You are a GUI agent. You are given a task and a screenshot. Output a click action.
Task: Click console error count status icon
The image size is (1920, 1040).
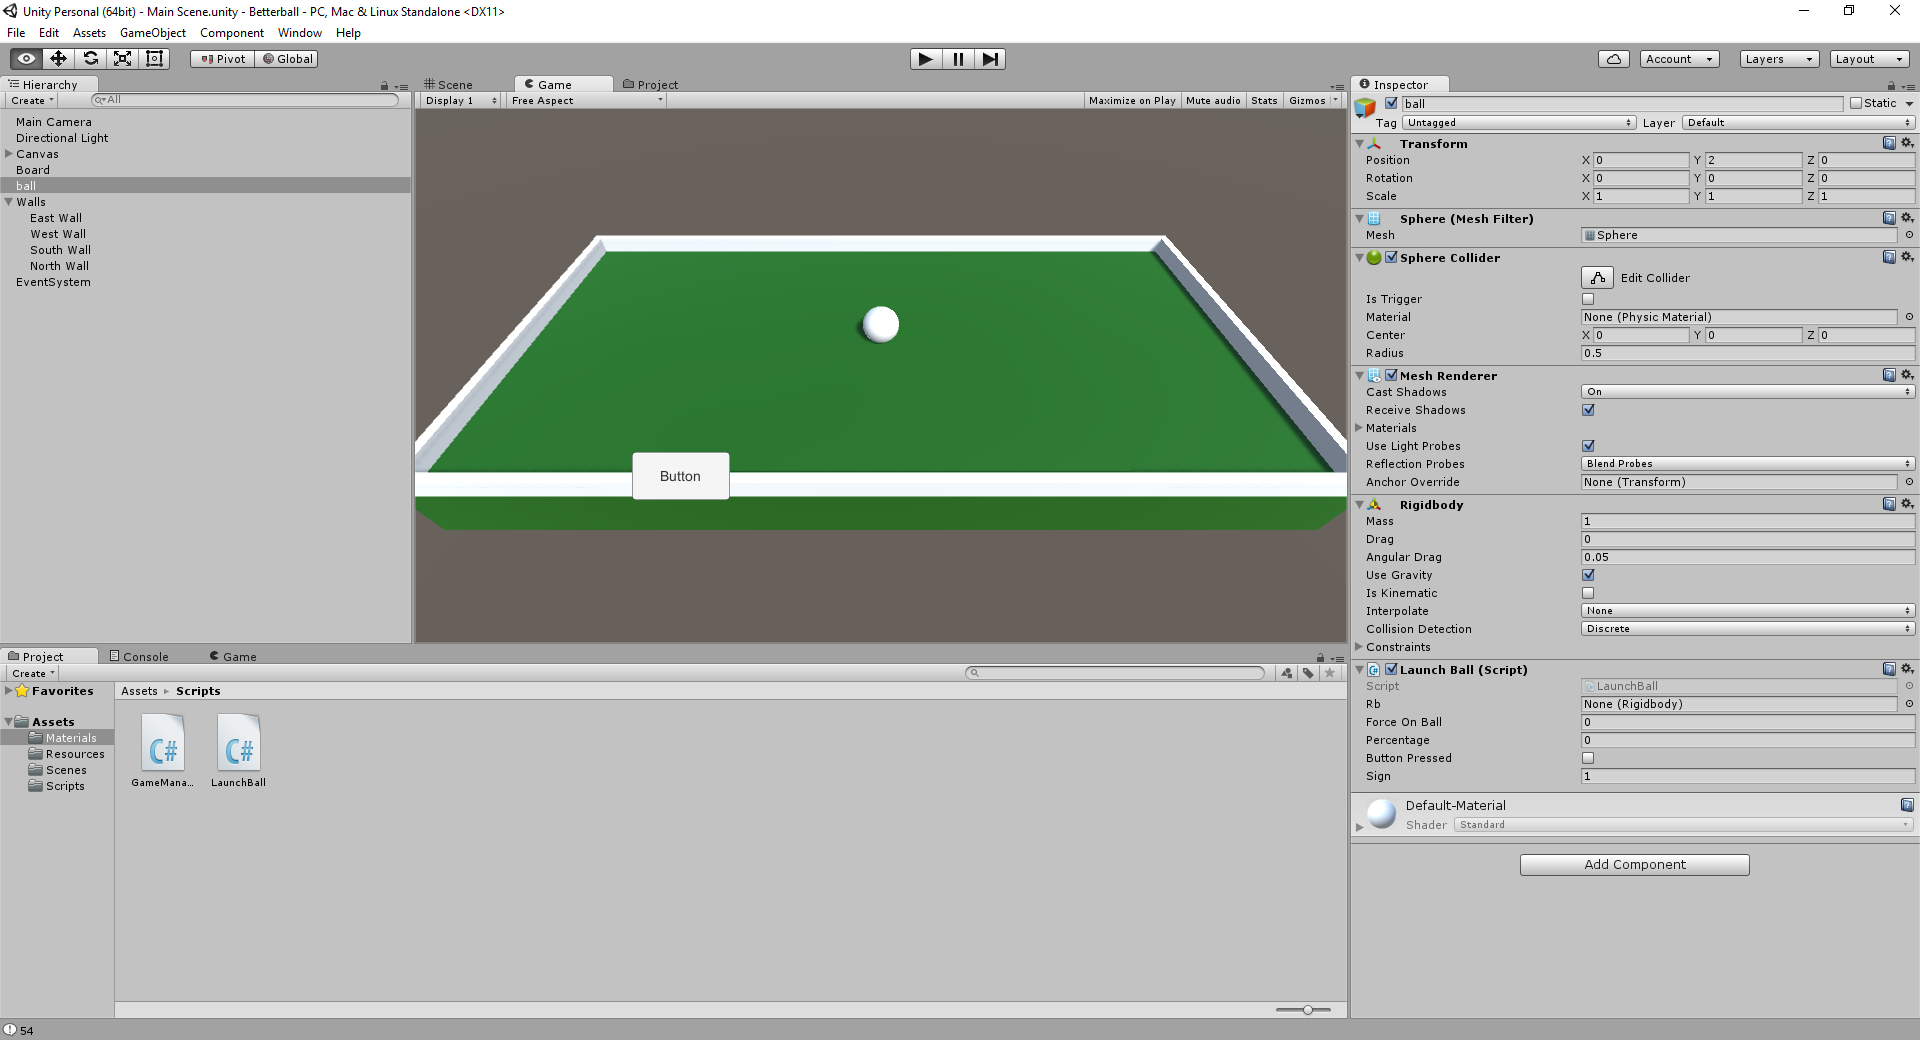click(10, 1030)
